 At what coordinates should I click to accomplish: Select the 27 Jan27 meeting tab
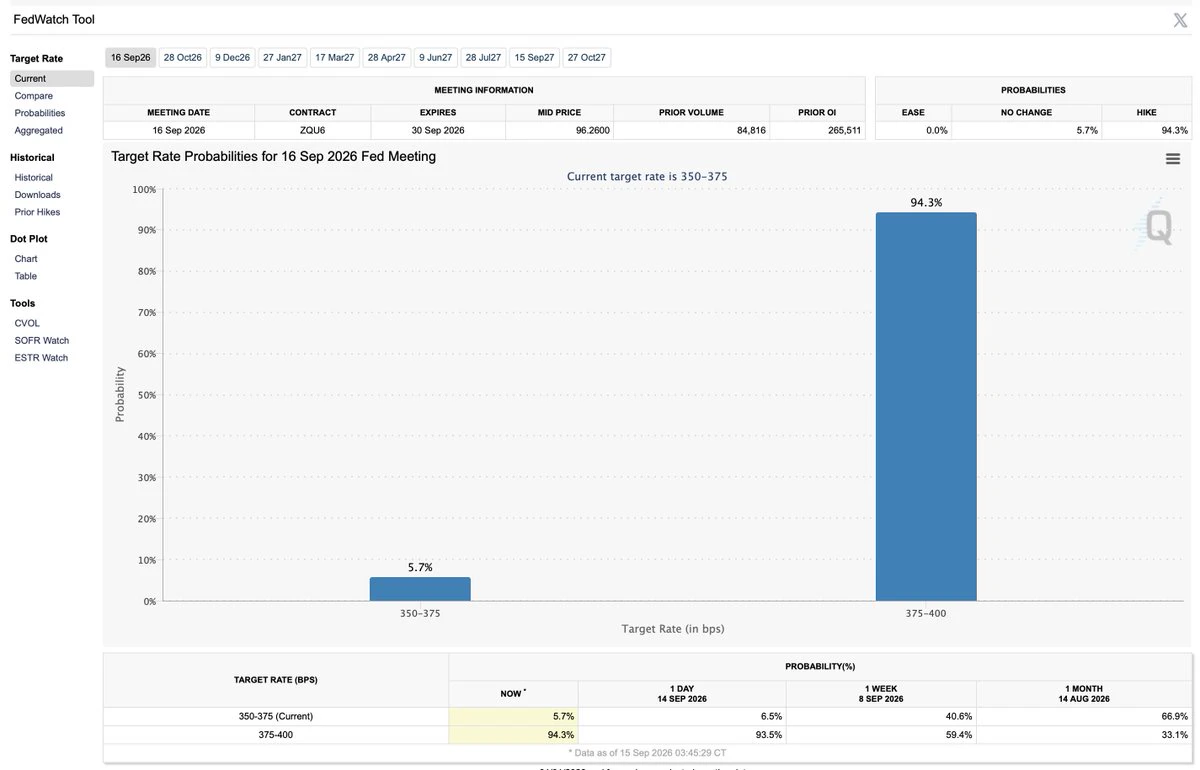coord(282,58)
